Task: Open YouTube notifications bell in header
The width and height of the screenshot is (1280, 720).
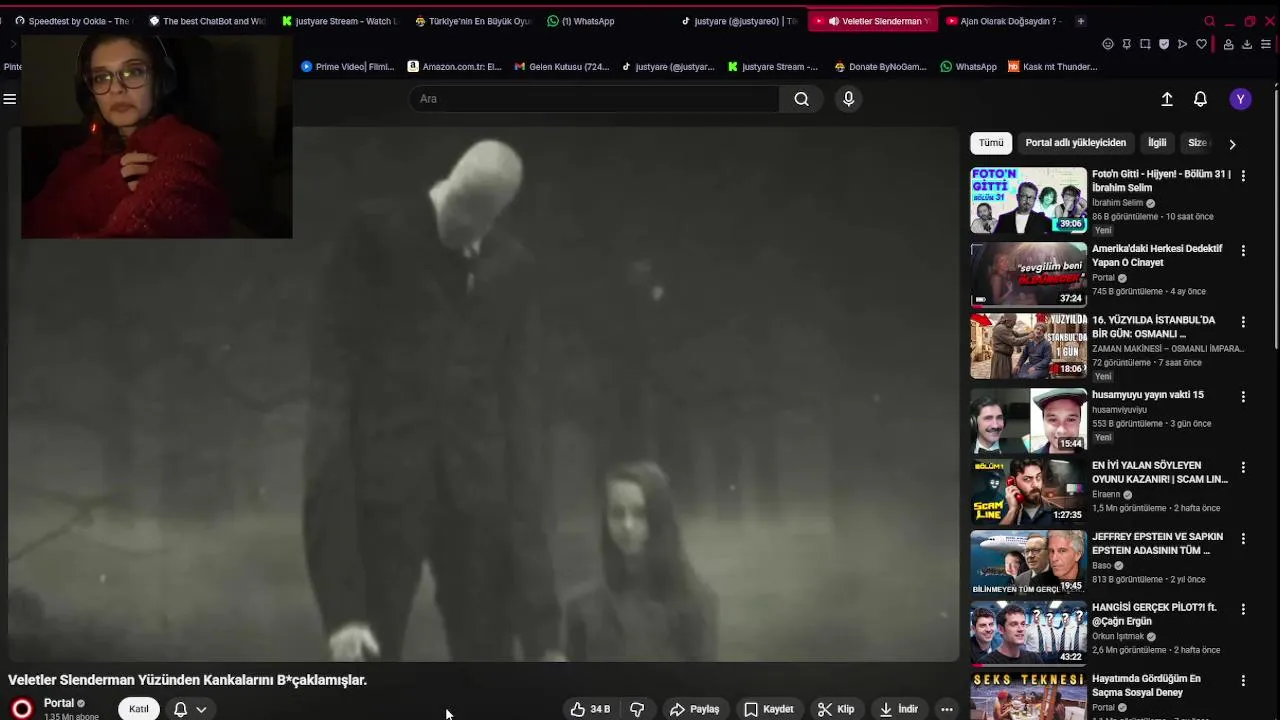Action: coord(1200,99)
